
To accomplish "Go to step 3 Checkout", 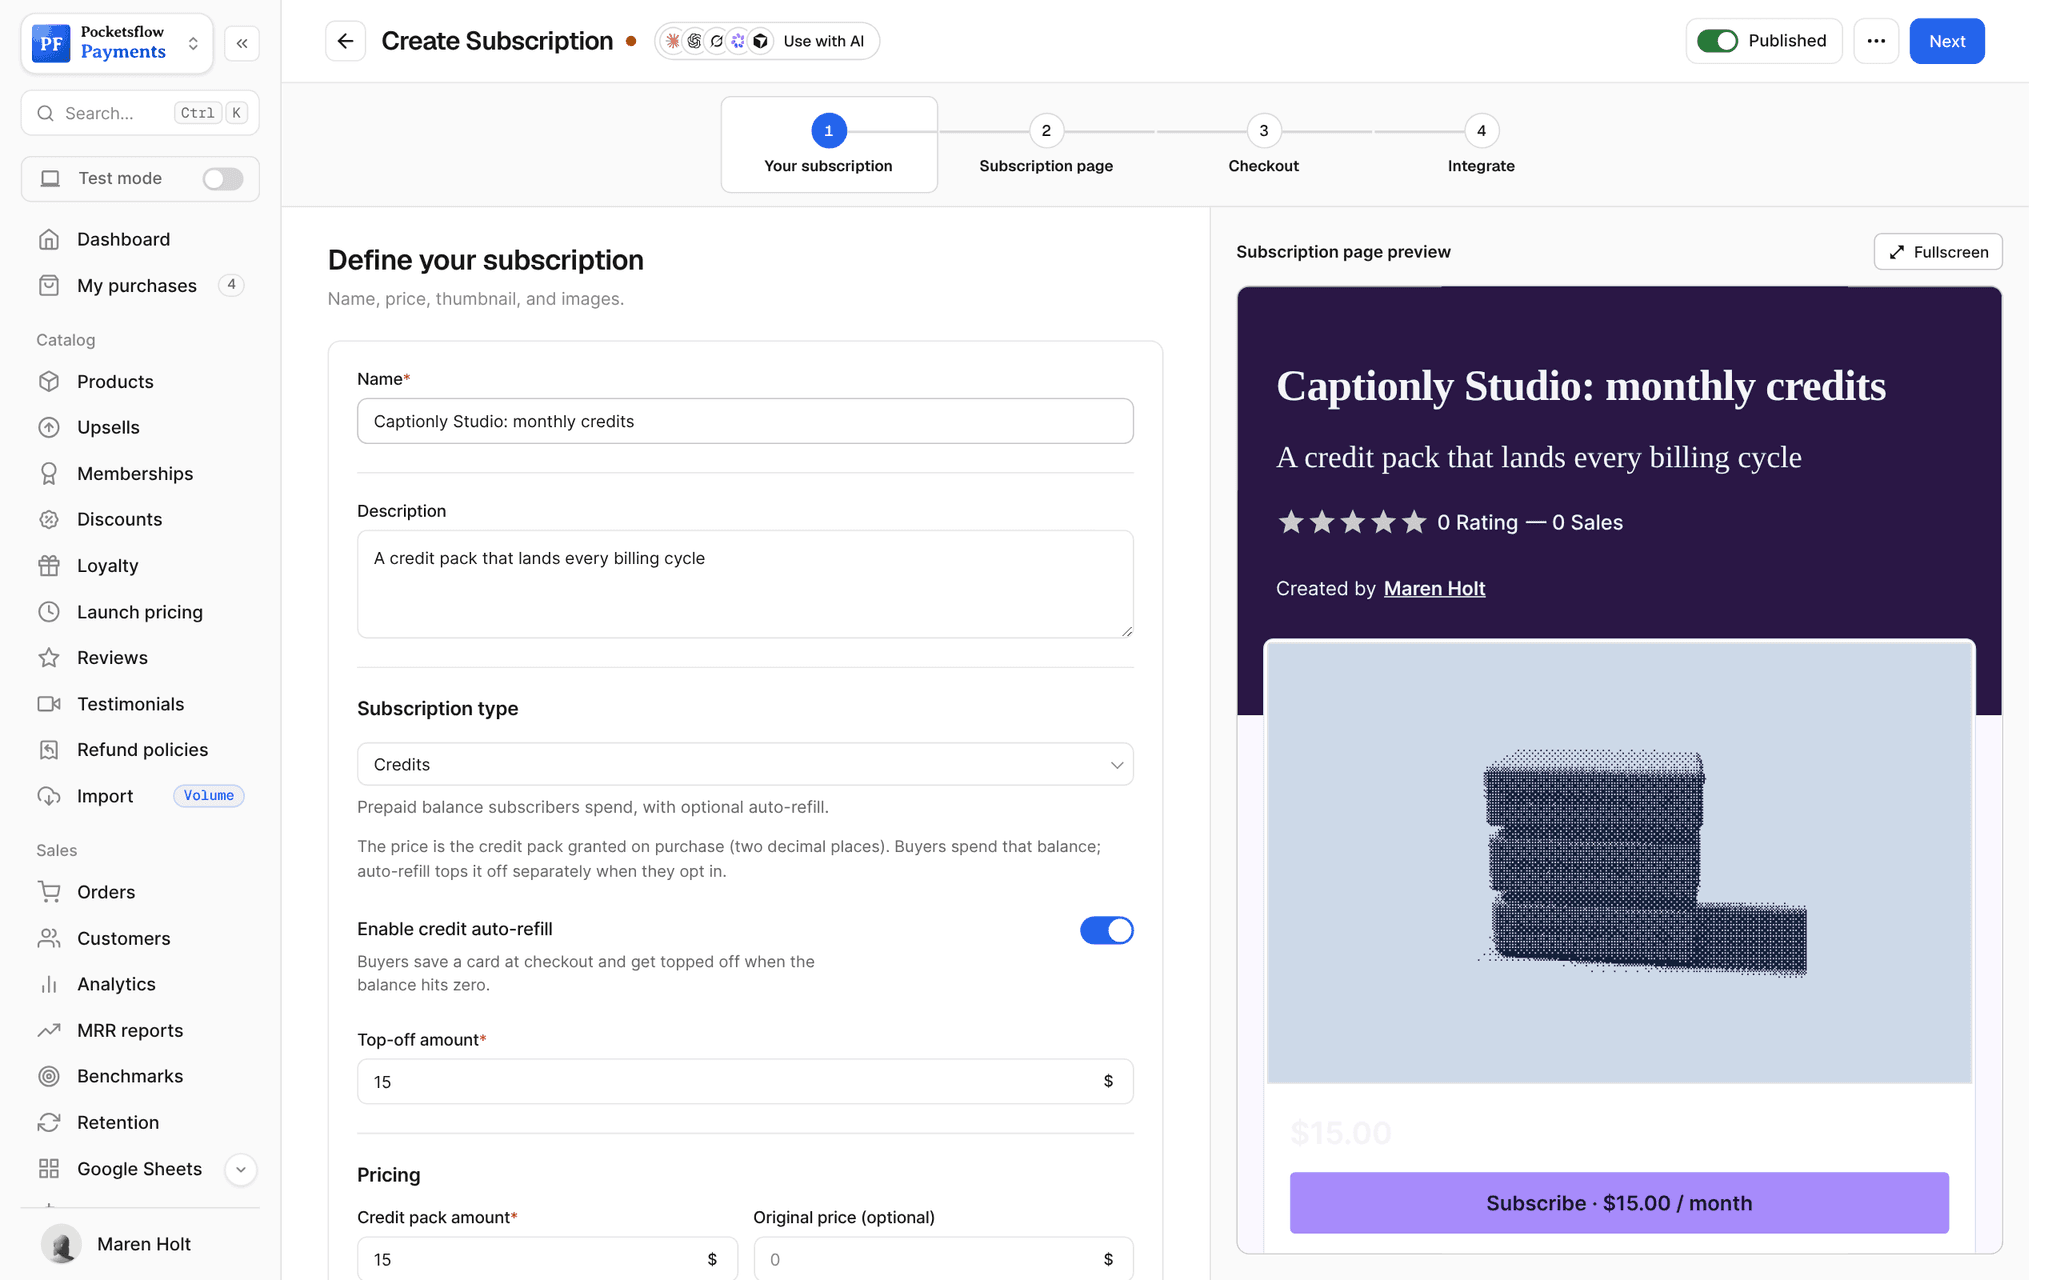I will 1263,144.
